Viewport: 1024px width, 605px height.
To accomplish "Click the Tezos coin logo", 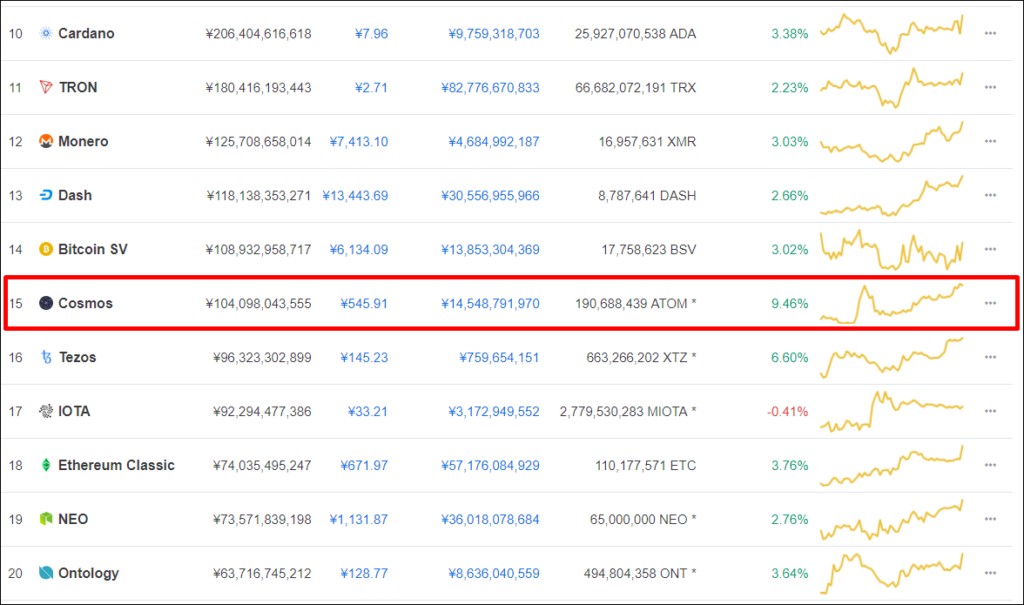I will [46, 357].
